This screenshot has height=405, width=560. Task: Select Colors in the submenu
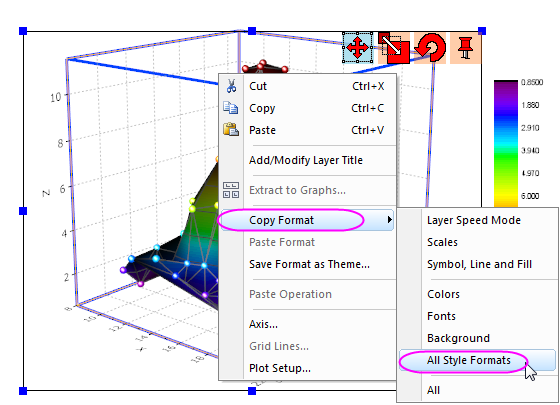click(478, 294)
